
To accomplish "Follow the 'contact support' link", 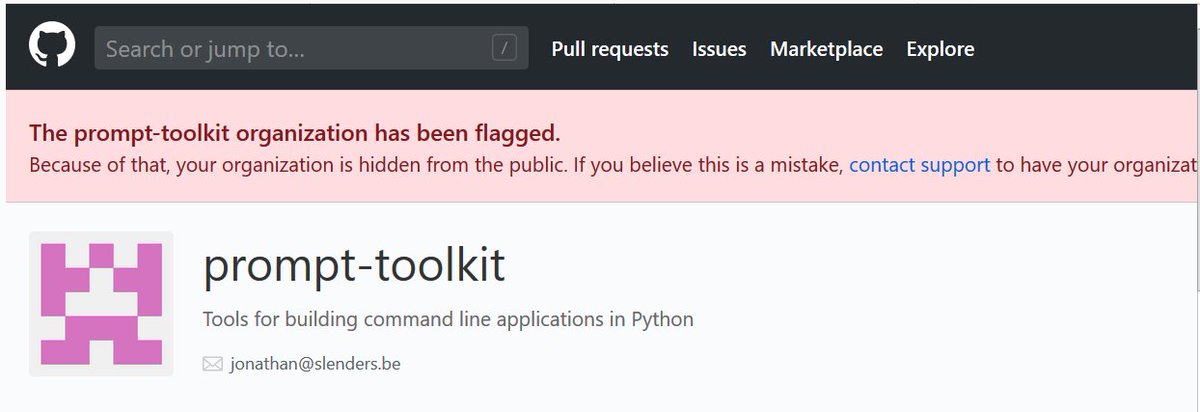I will pos(919,165).
